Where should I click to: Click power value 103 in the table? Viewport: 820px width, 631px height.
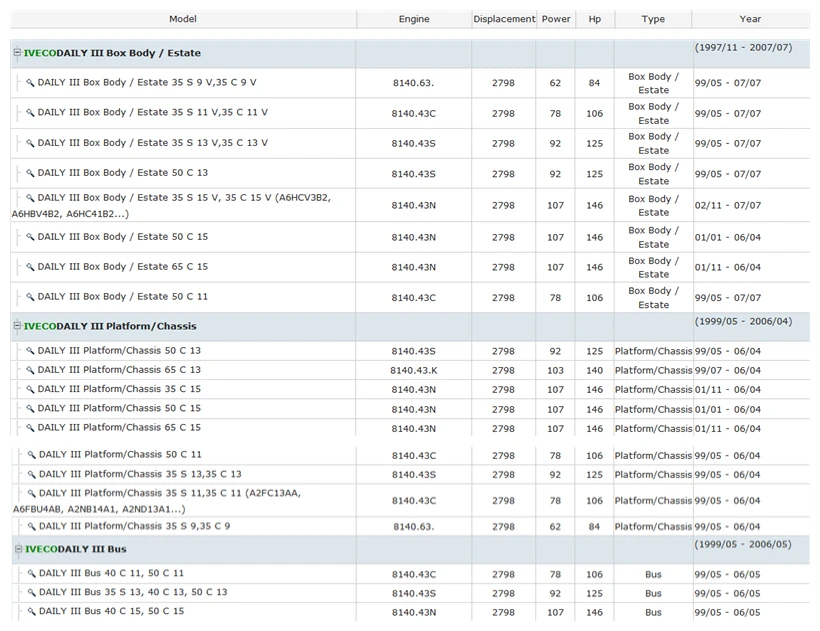(x=555, y=371)
